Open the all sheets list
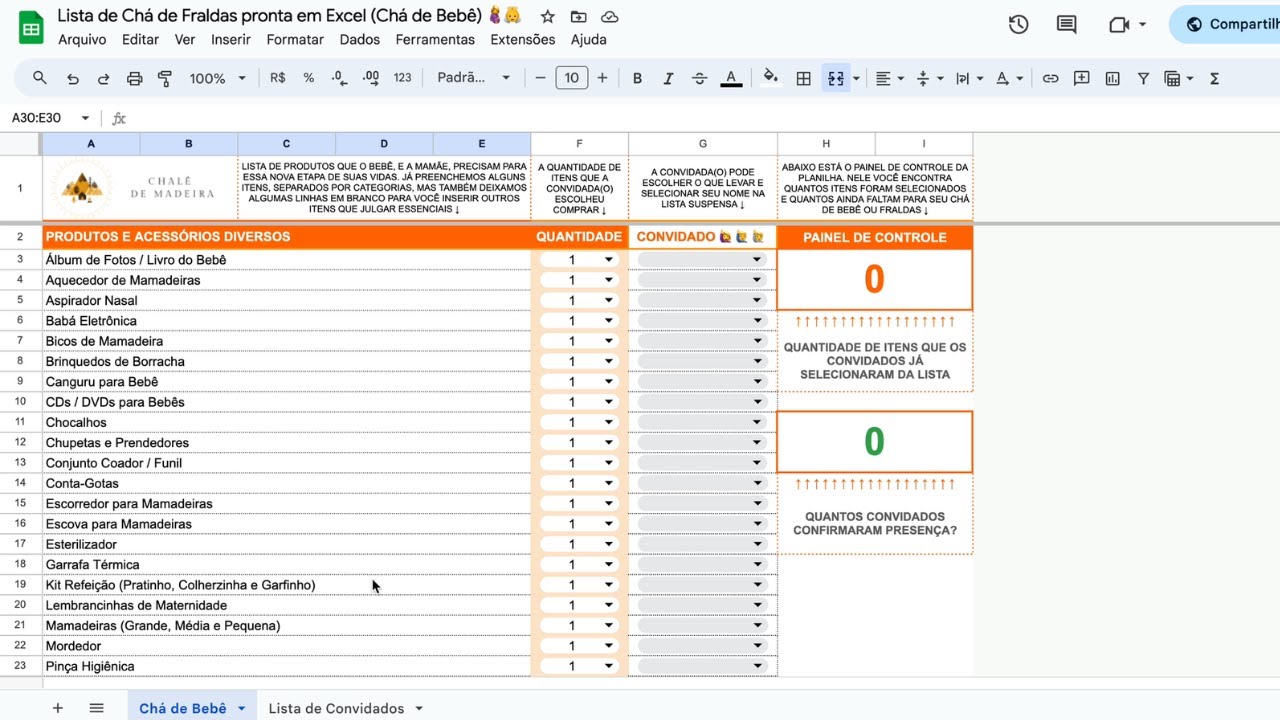This screenshot has height=720, width=1280. coord(97,708)
